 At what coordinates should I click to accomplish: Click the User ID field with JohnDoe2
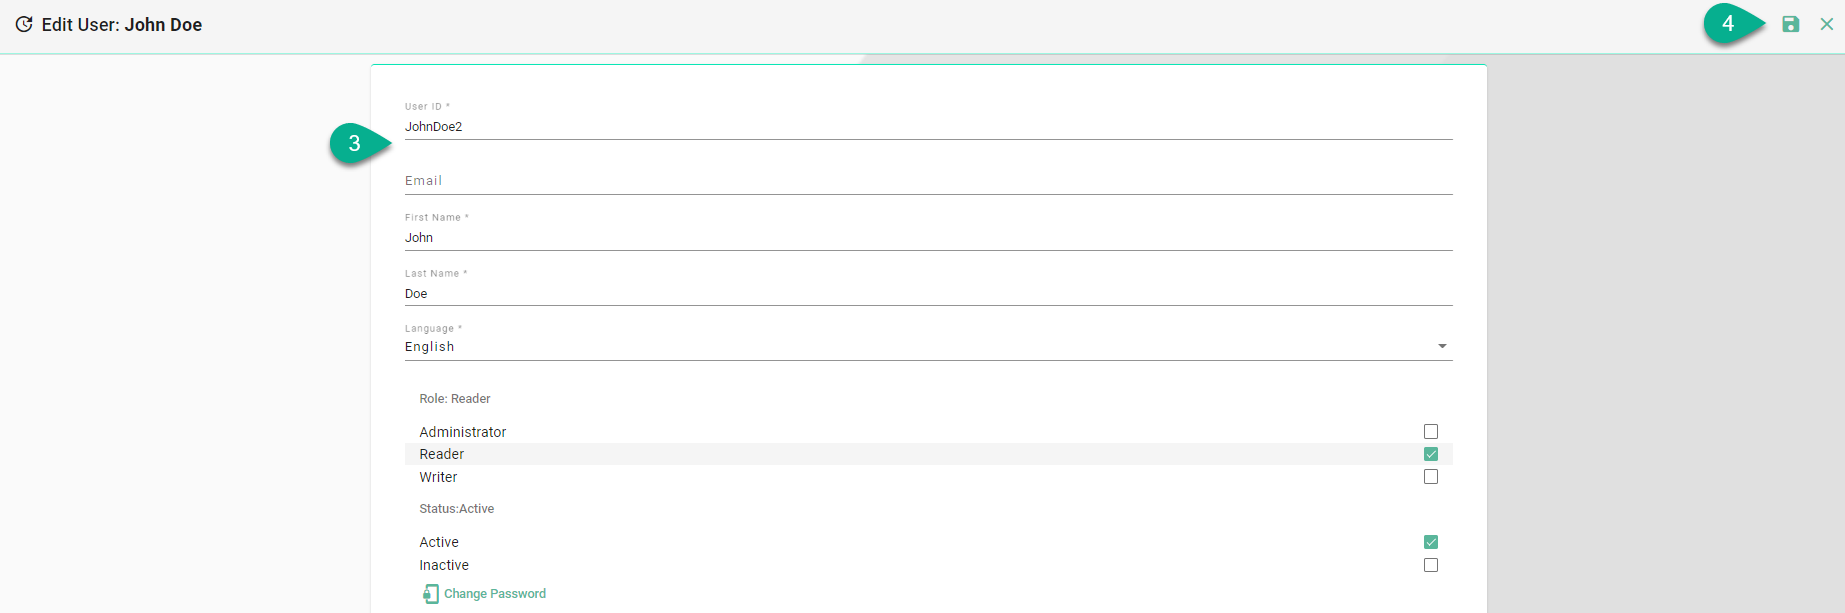pos(900,127)
